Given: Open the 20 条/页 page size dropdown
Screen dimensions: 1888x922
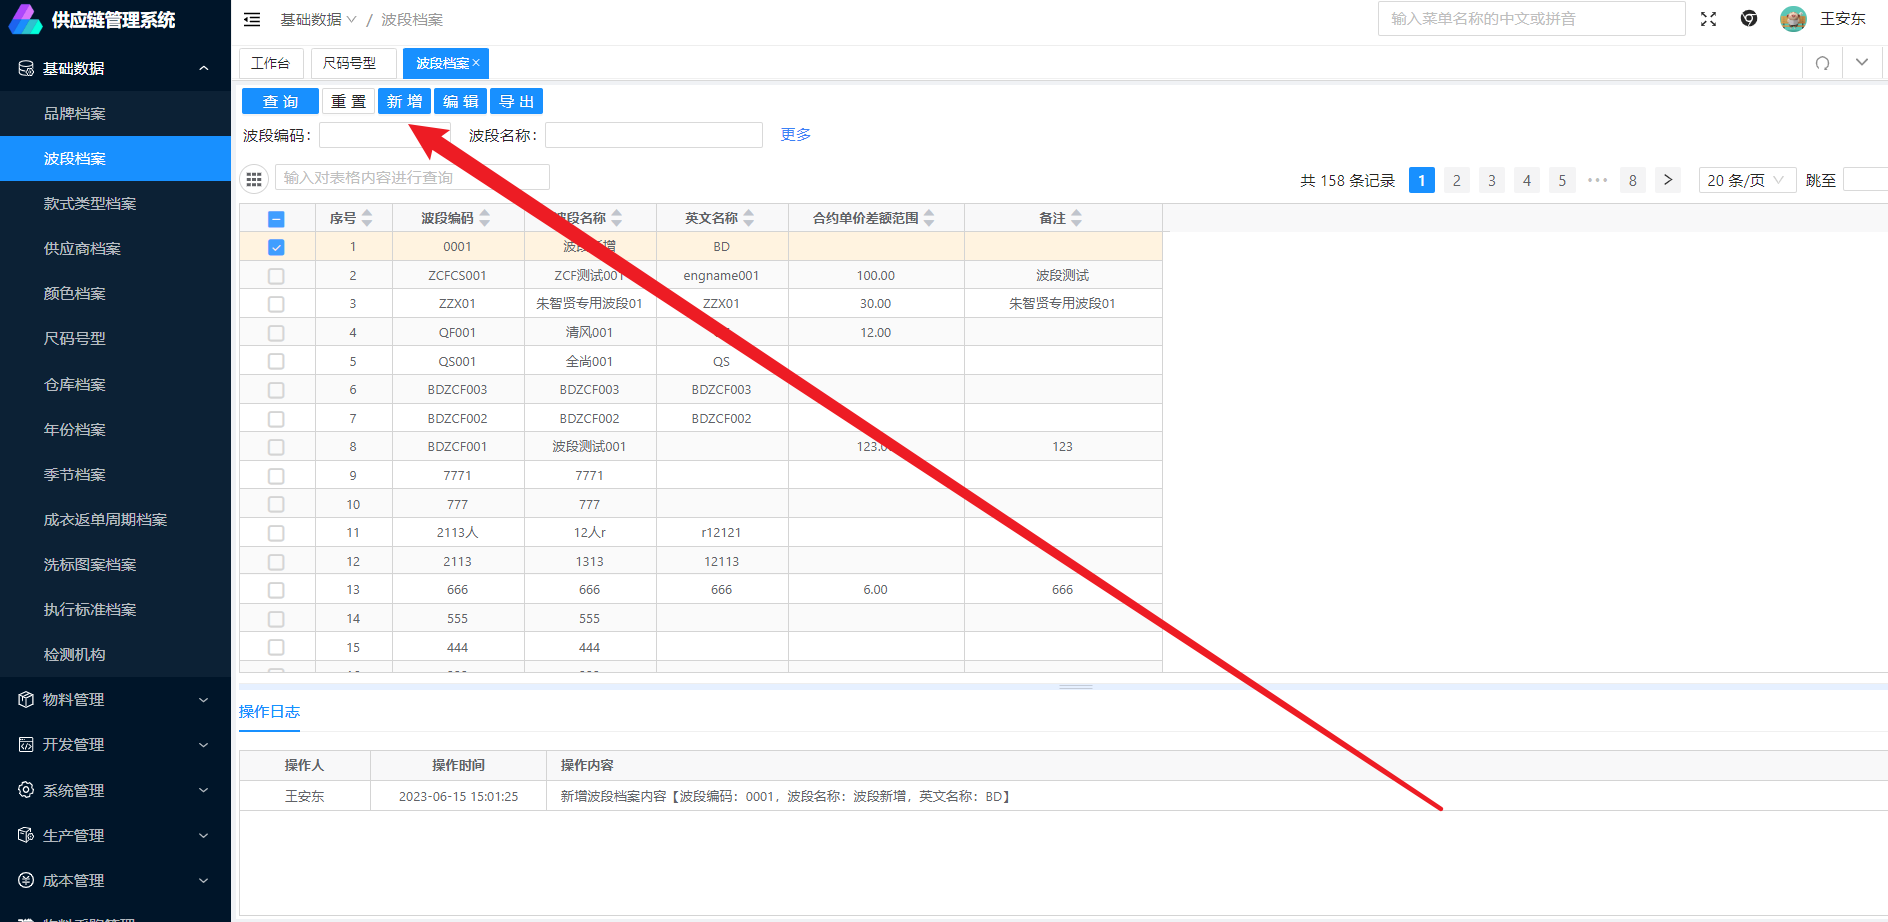Looking at the screenshot, I should pyautogui.click(x=1746, y=180).
